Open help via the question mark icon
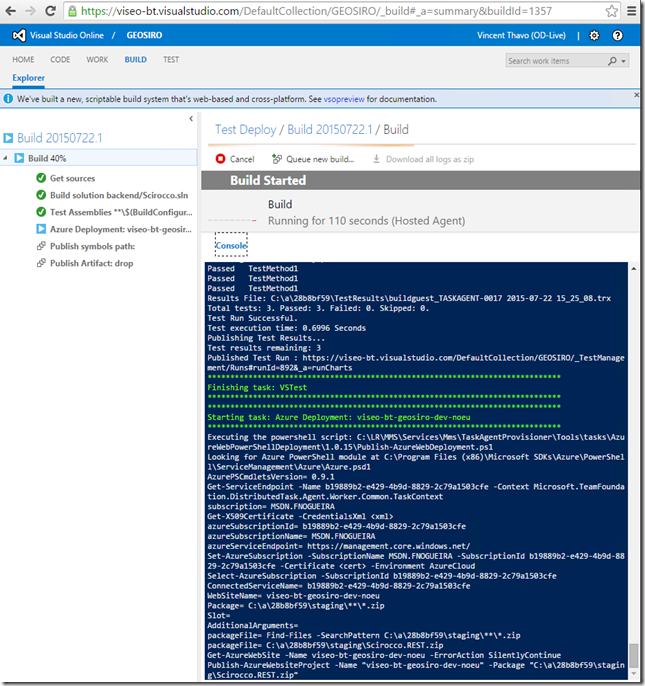Viewport: 645px width, 686px height. pyautogui.click(x=617, y=35)
